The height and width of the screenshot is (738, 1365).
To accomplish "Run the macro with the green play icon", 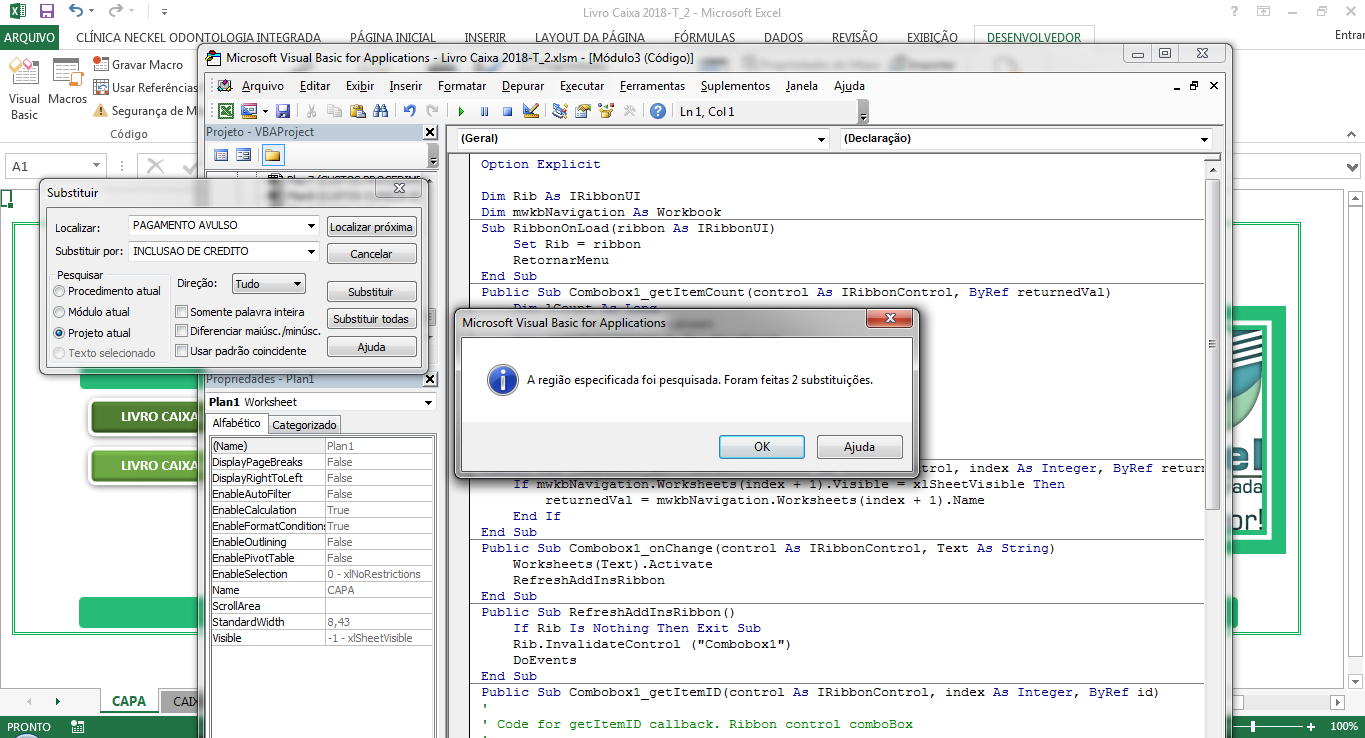I will 462,111.
